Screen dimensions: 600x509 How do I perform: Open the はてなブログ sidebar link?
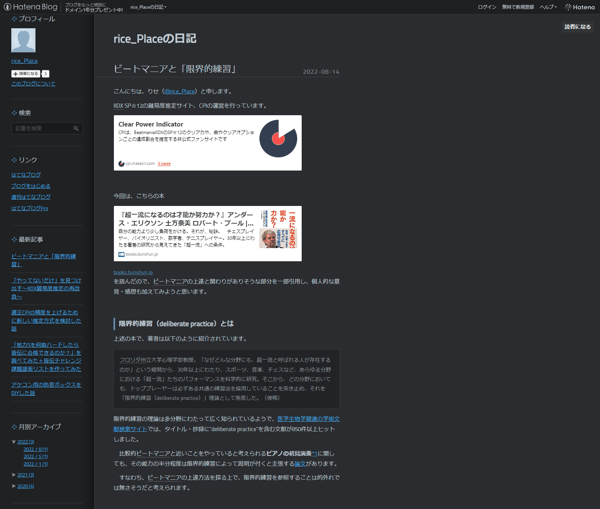pyautogui.click(x=26, y=175)
